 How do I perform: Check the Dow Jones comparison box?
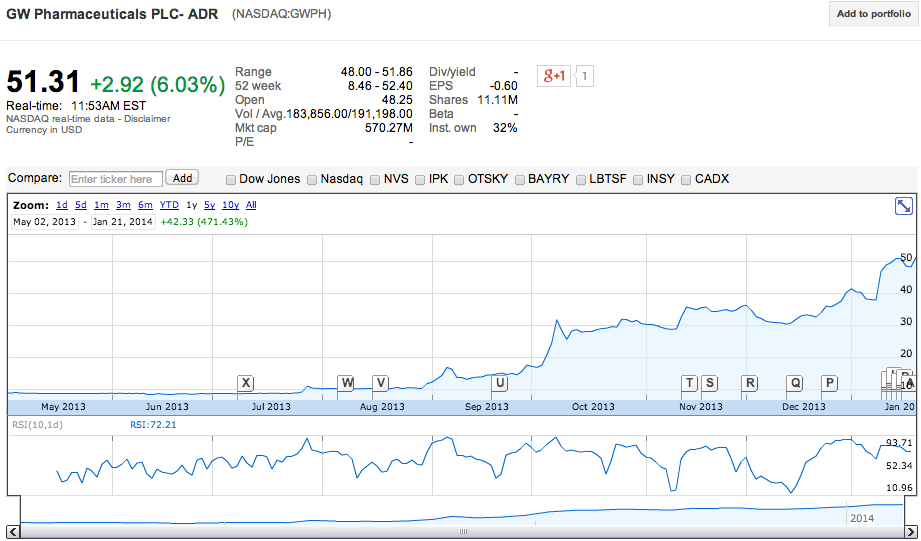click(x=231, y=180)
